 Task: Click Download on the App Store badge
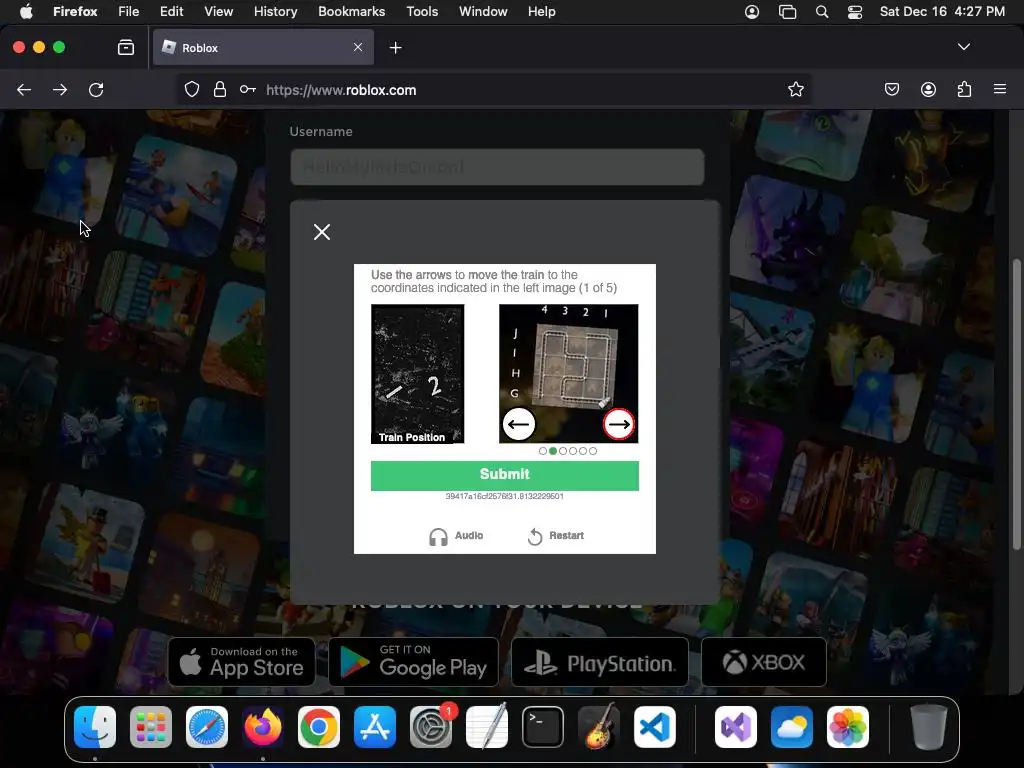click(242, 662)
